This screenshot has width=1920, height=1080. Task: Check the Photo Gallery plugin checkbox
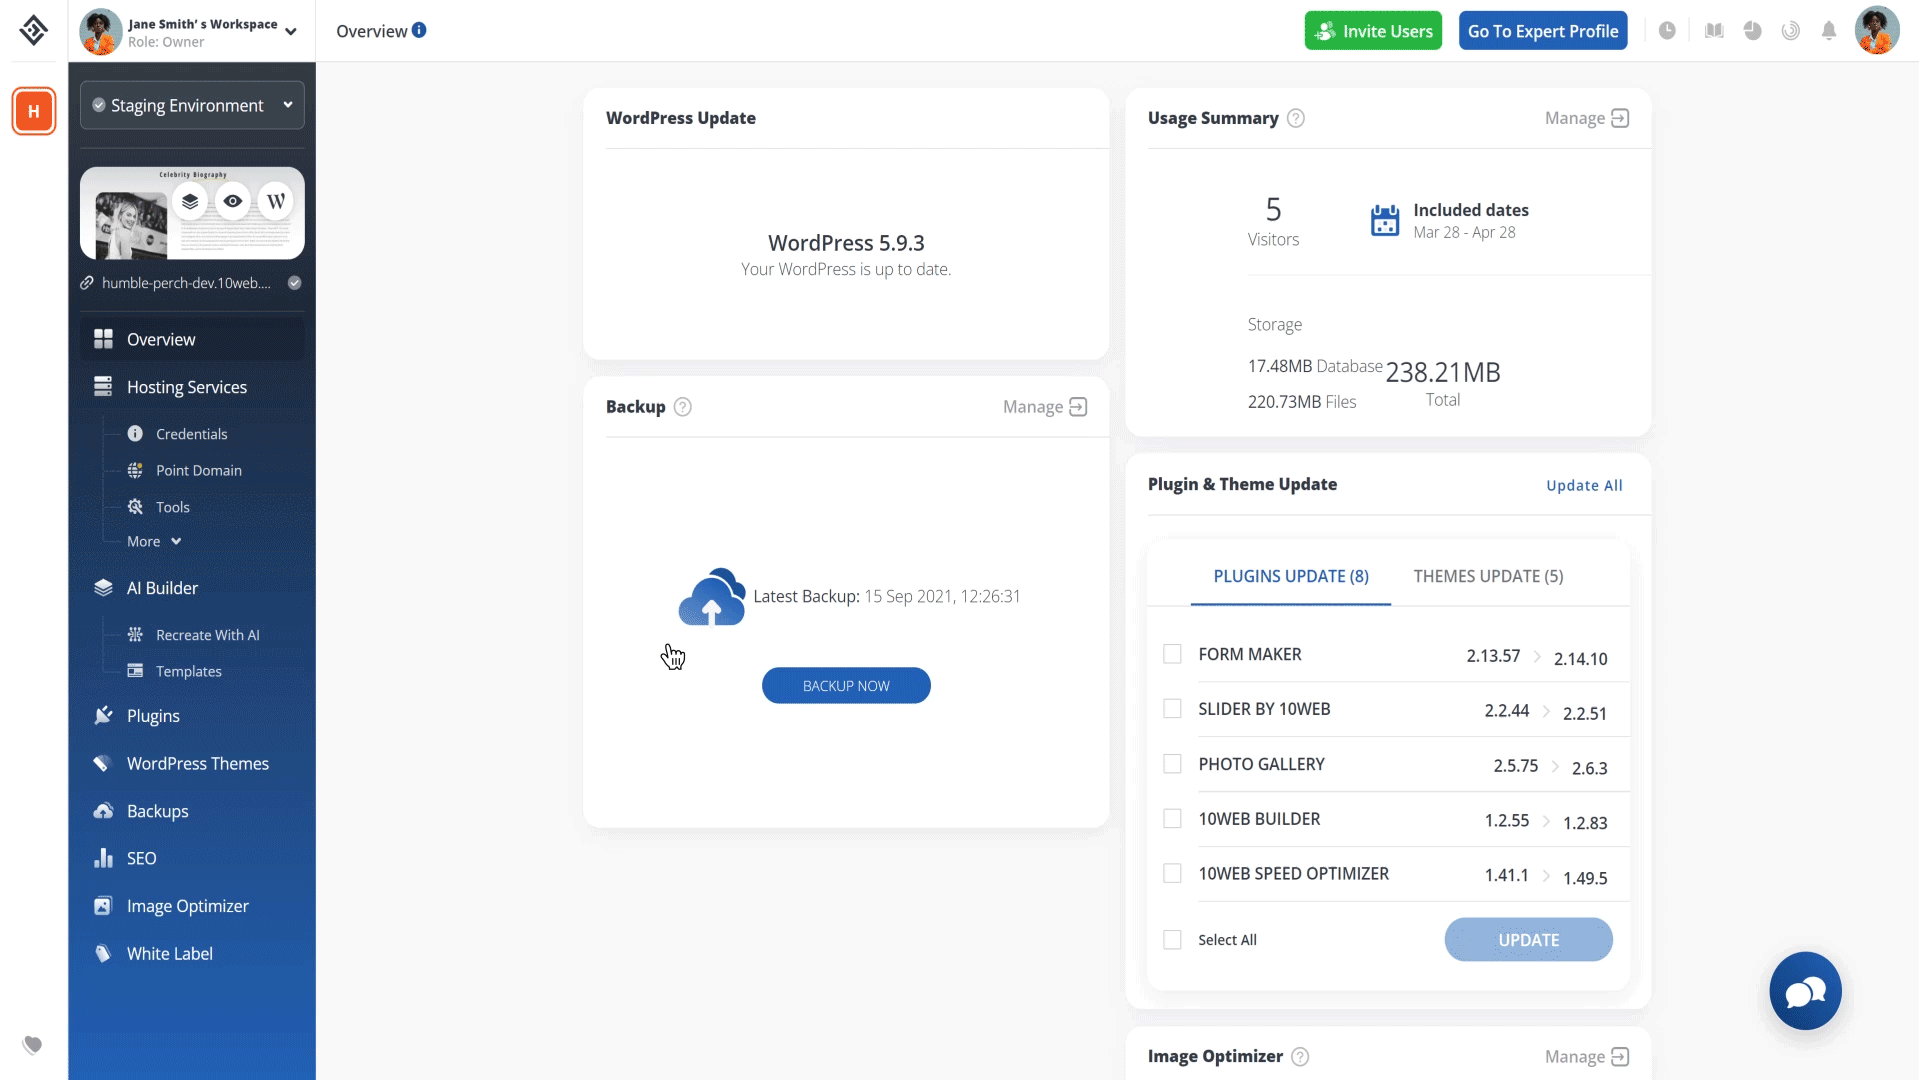click(1172, 764)
